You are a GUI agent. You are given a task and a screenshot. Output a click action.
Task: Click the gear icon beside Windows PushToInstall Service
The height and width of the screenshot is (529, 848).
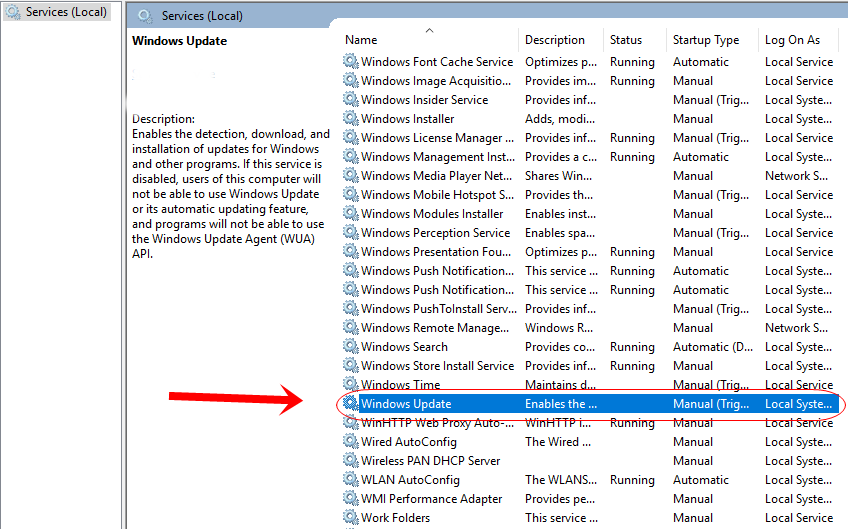350,308
